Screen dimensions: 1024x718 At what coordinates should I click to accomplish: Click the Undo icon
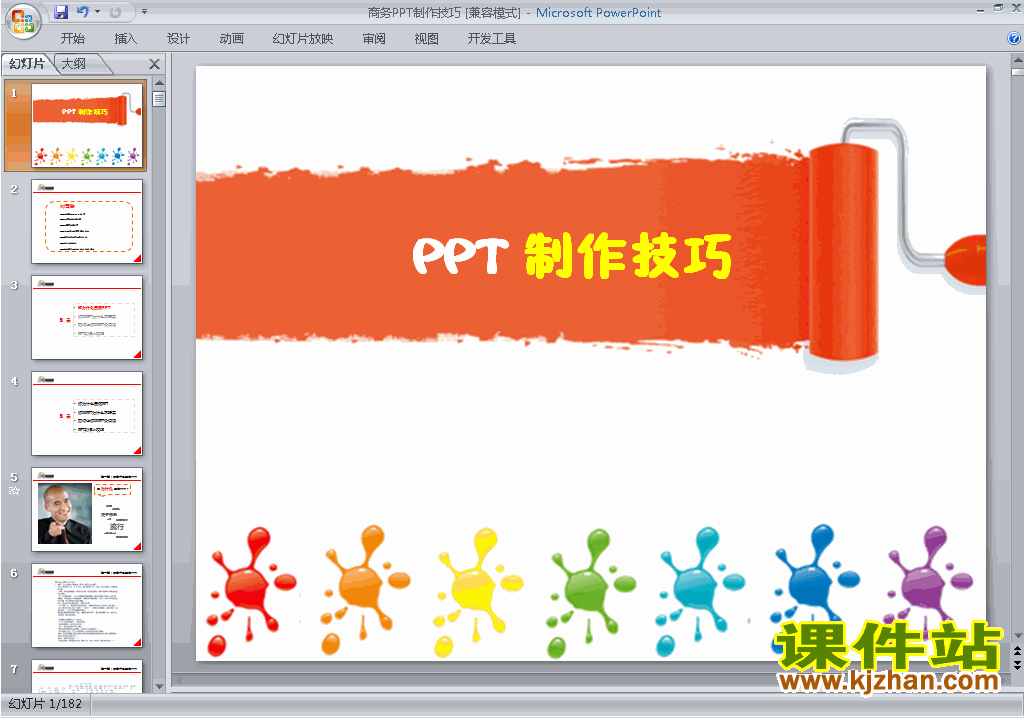pos(83,12)
